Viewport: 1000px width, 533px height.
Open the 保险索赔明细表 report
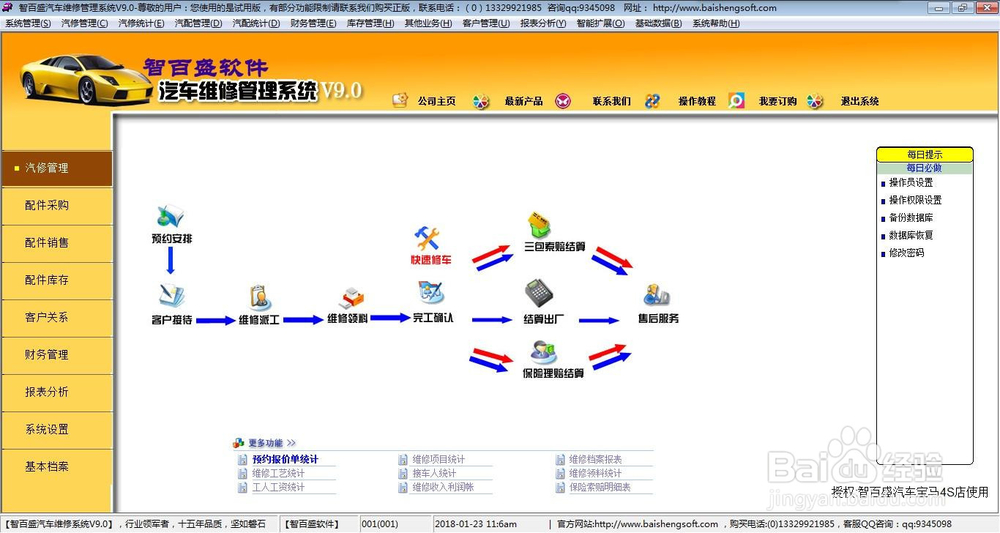(x=600, y=487)
